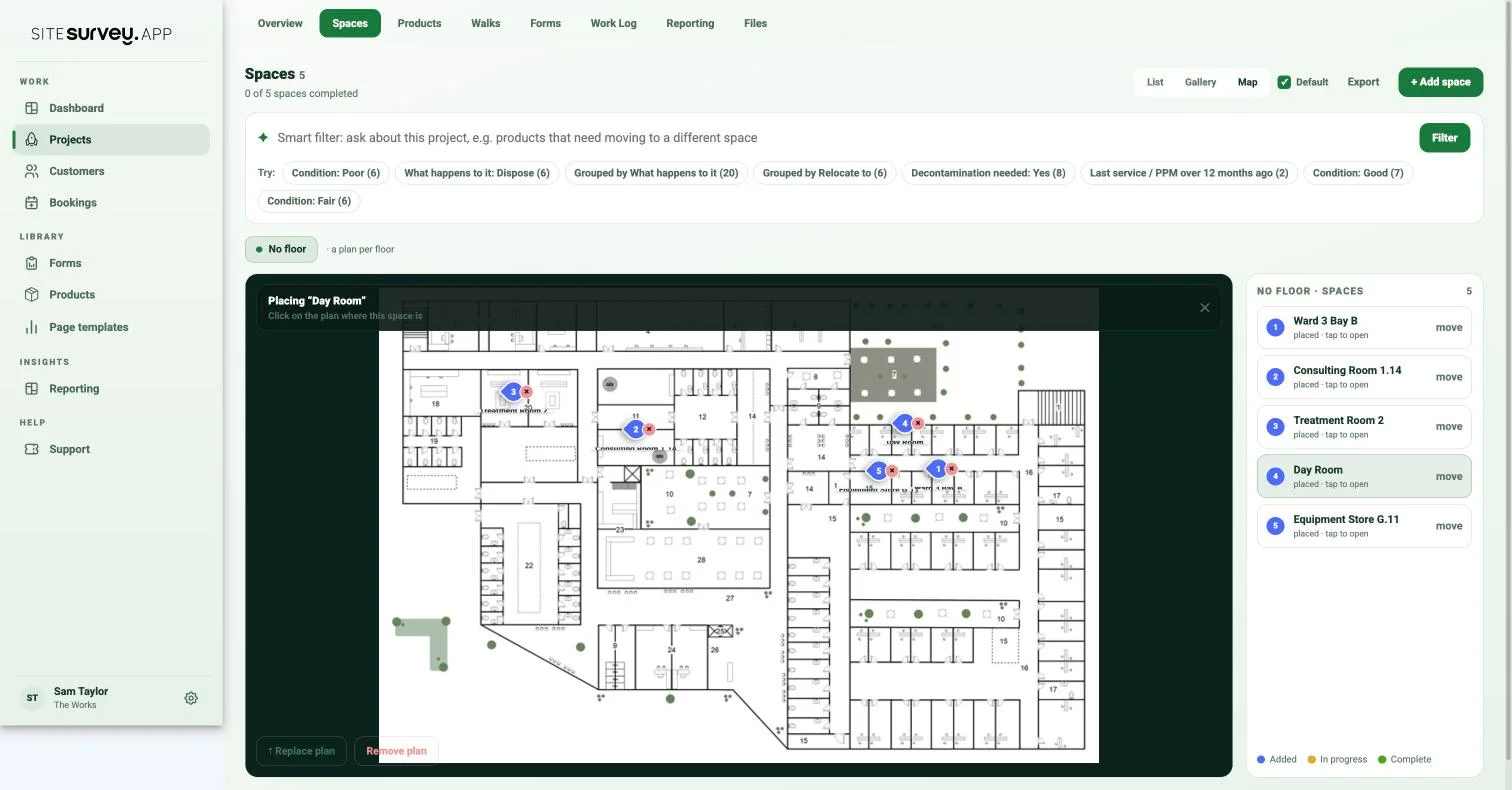This screenshot has height=790, width=1512.
Task: Select the Map view
Action: click(1247, 82)
